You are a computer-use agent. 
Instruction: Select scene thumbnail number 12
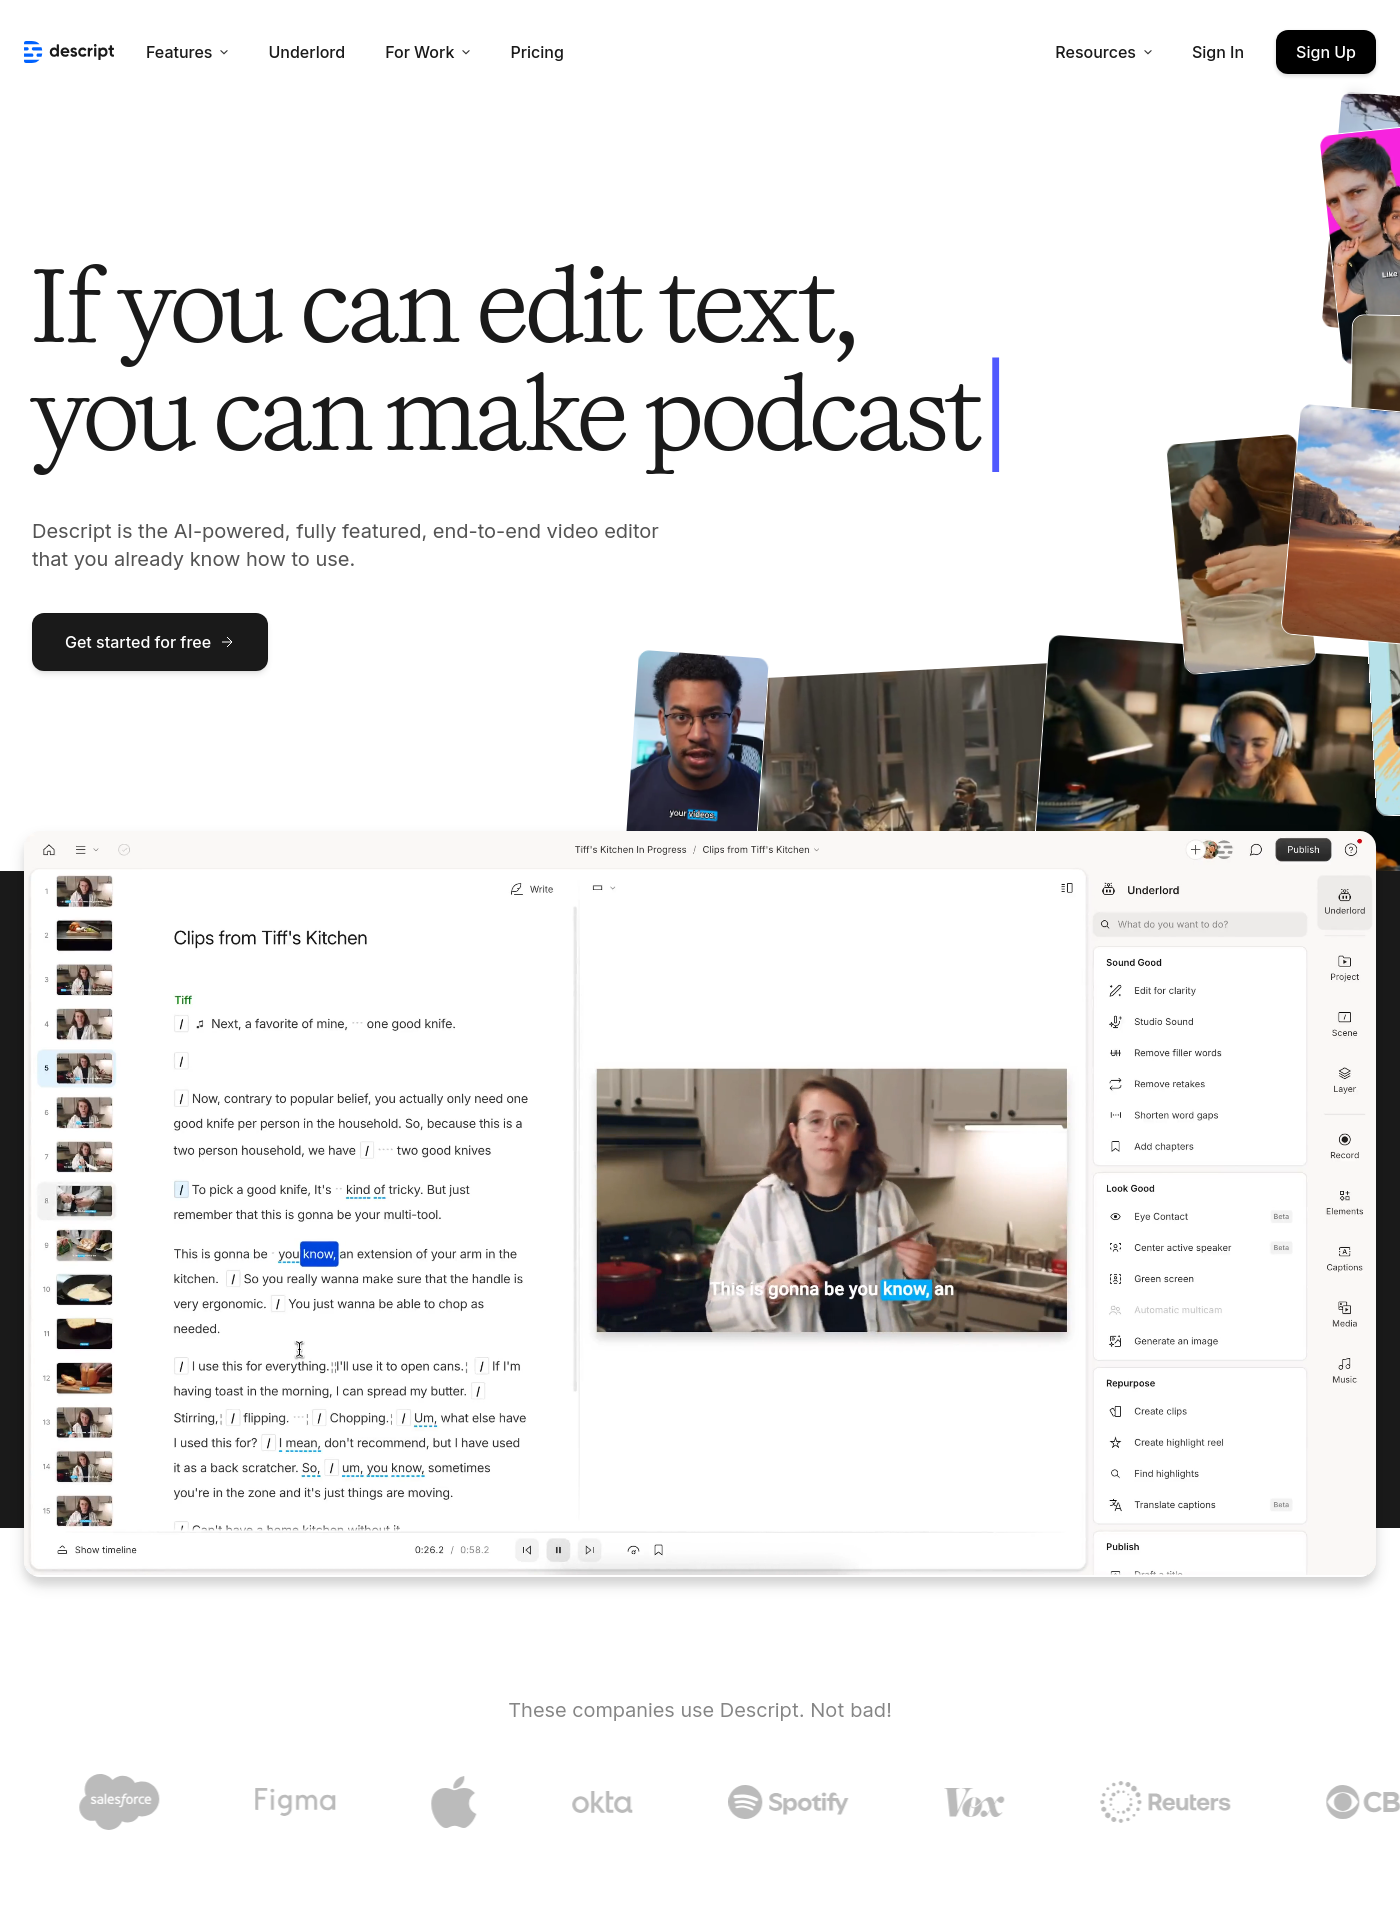coord(84,1378)
